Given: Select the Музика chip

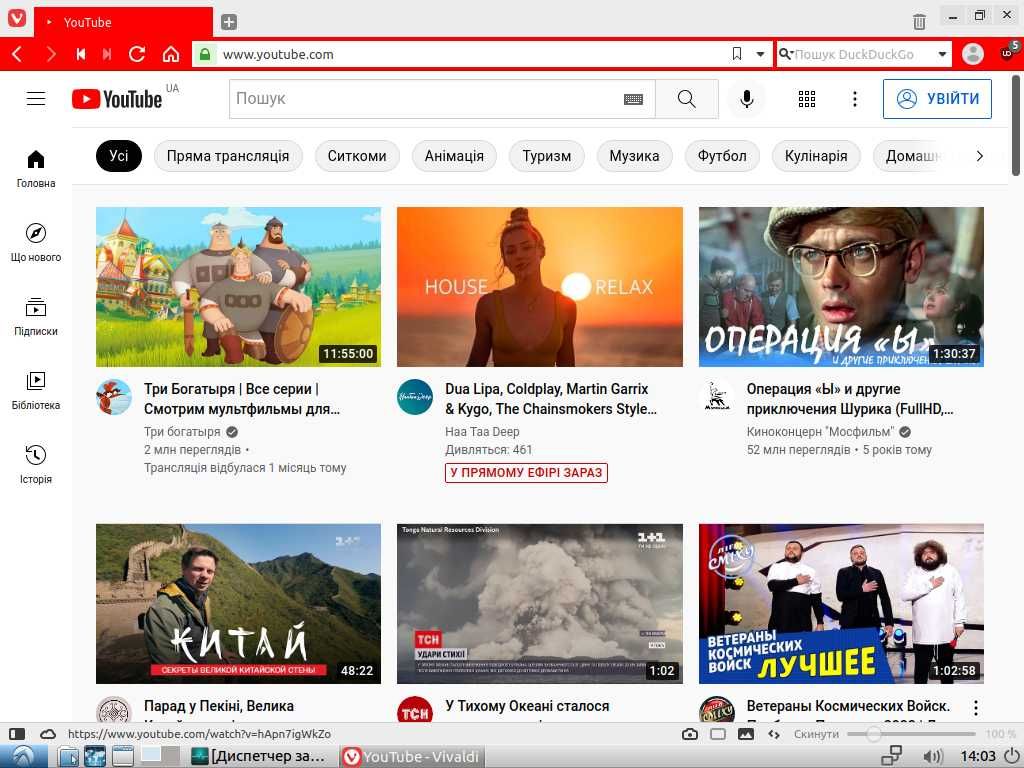Looking at the screenshot, I should [634, 156].
